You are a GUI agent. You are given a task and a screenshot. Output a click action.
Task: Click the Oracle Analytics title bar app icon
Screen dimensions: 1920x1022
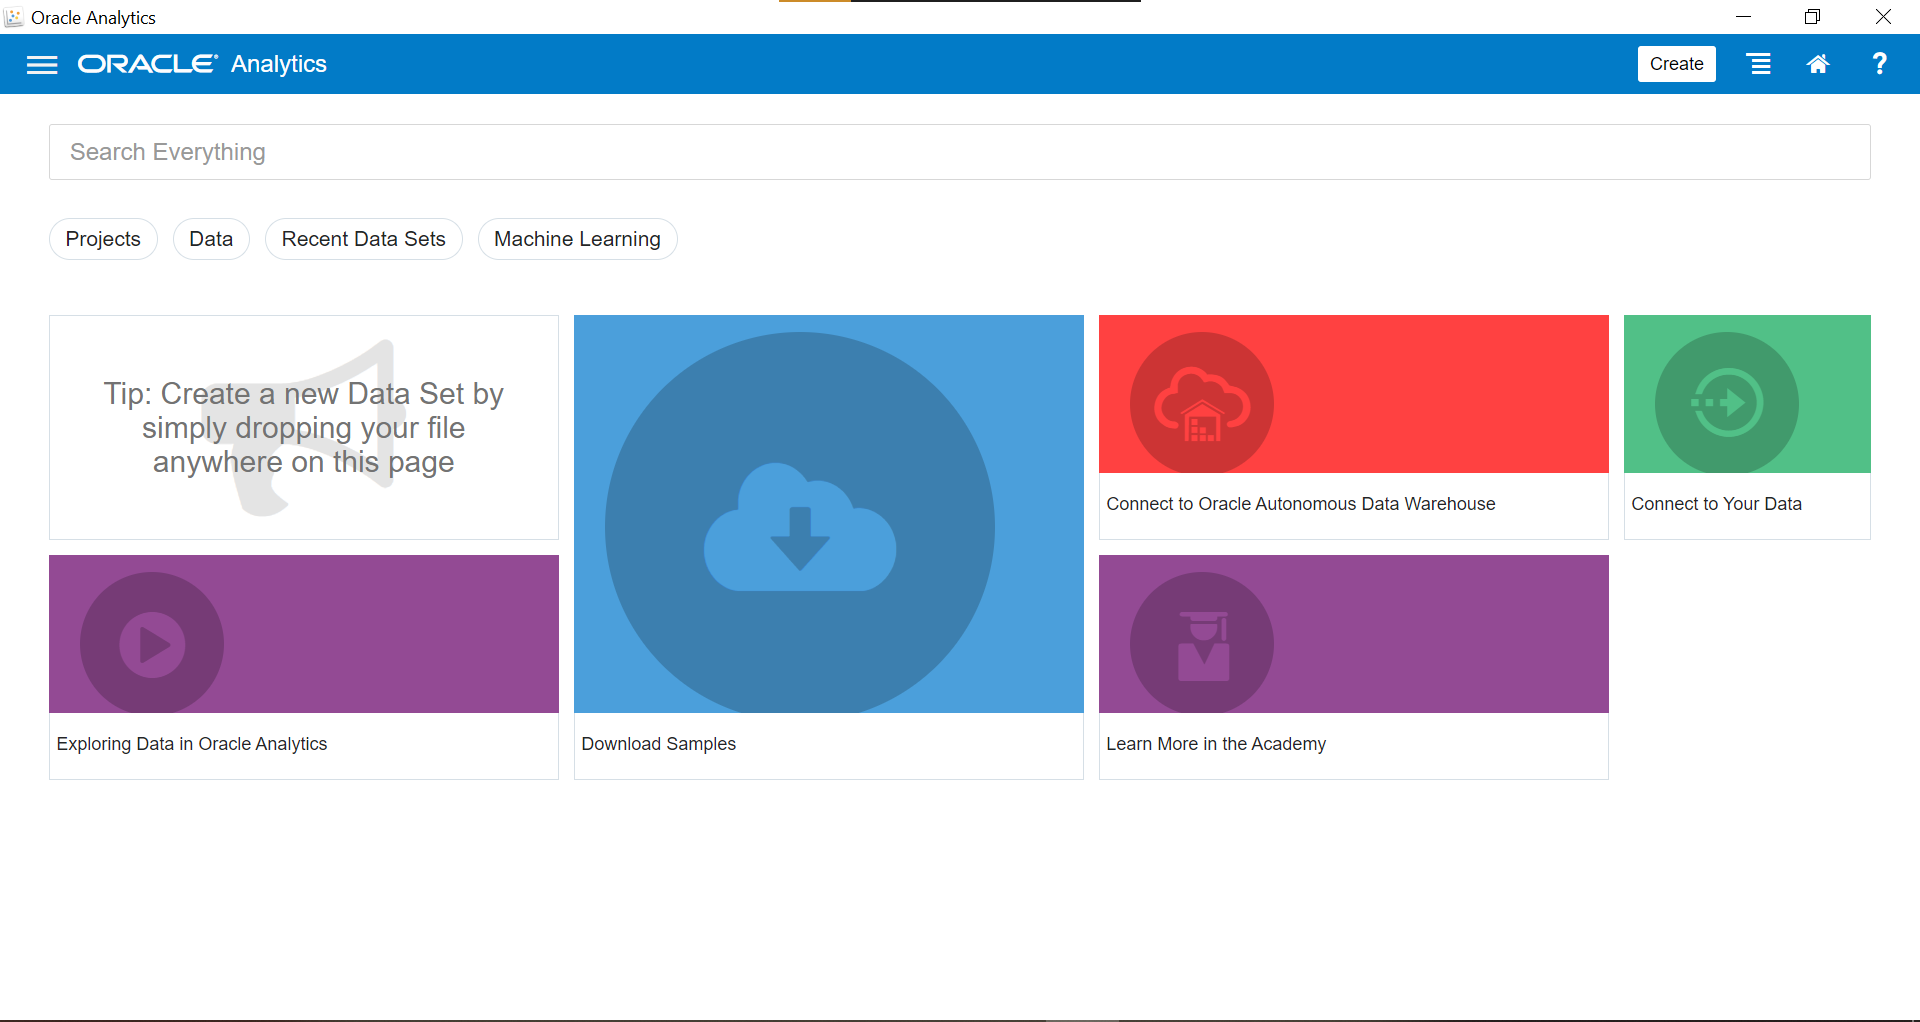(x=14, y=17)
